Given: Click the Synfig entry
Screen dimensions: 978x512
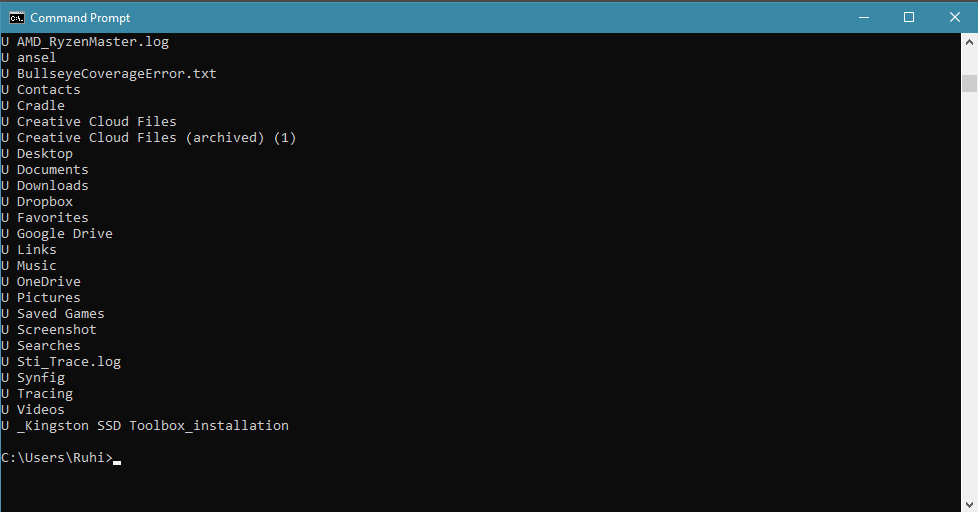Looking at the screenshot, I should 33,378.
